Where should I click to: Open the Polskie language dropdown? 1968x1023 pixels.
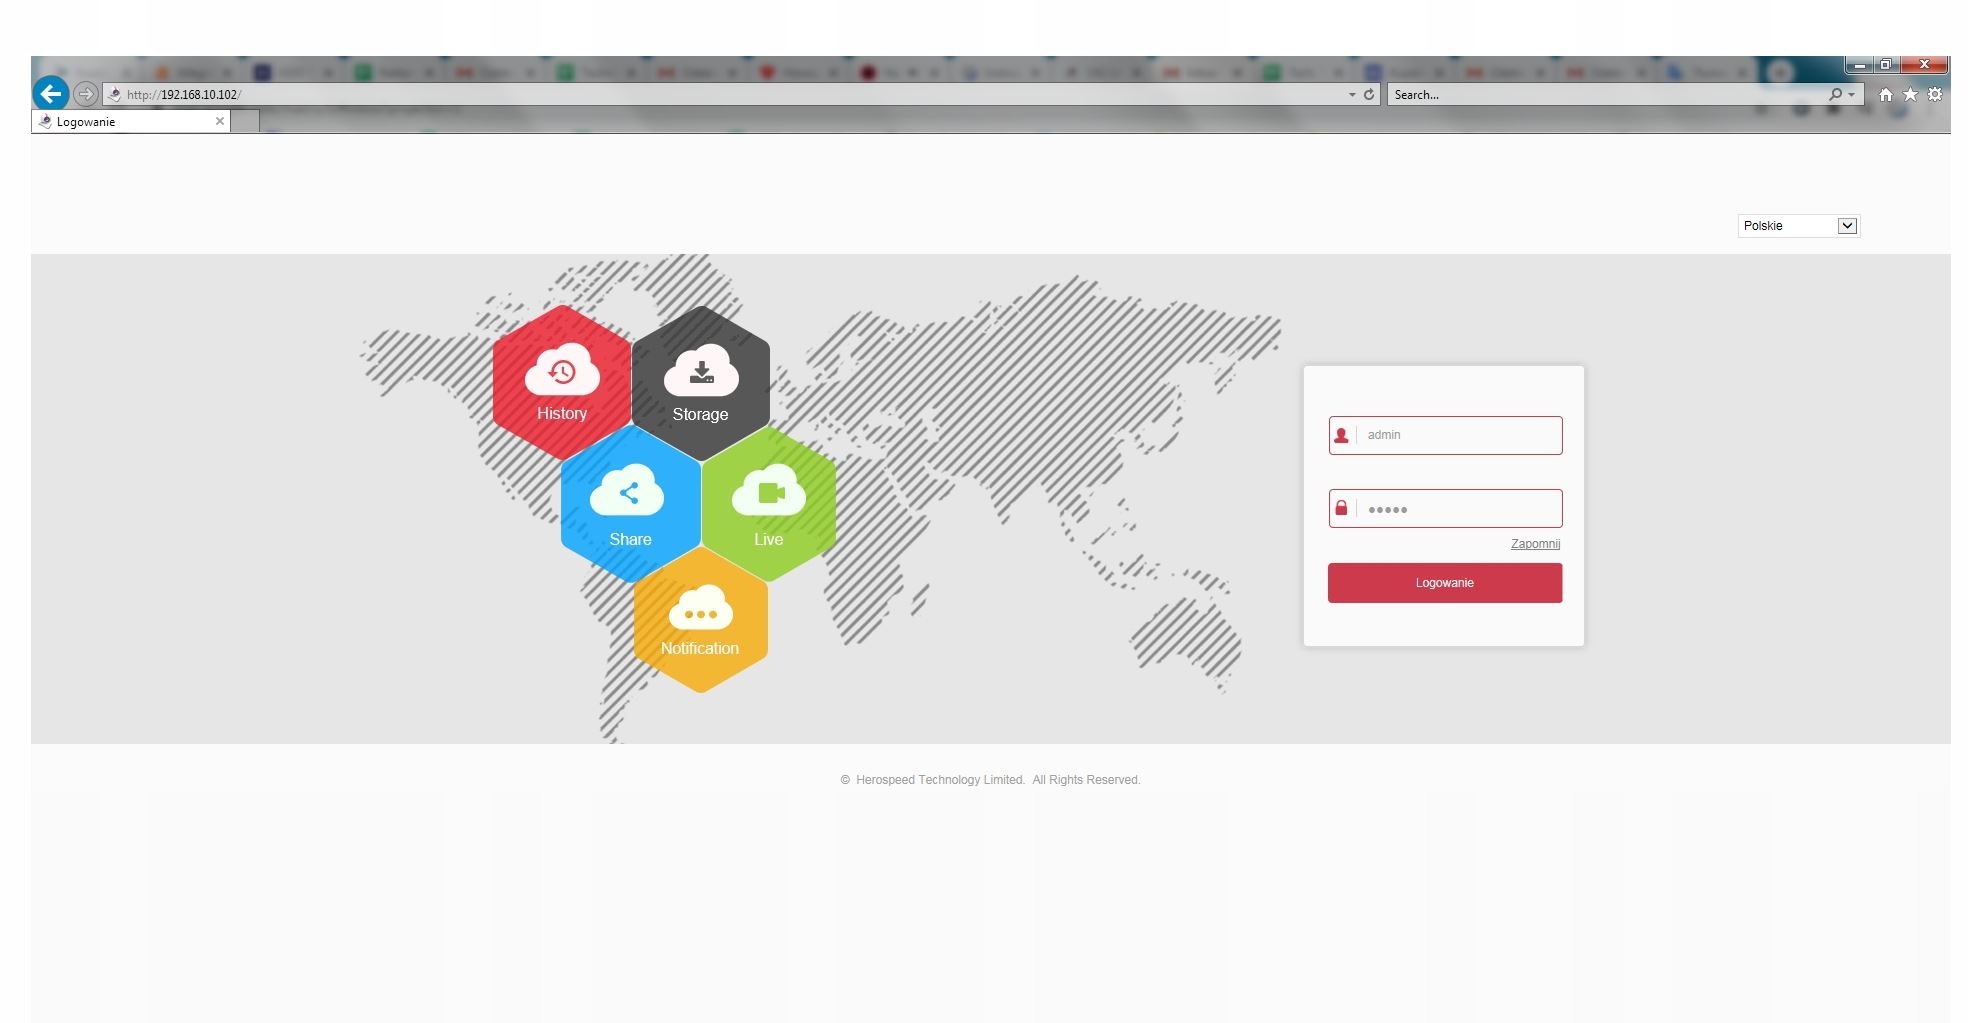pyautogui.click(x=1798, y=226)
